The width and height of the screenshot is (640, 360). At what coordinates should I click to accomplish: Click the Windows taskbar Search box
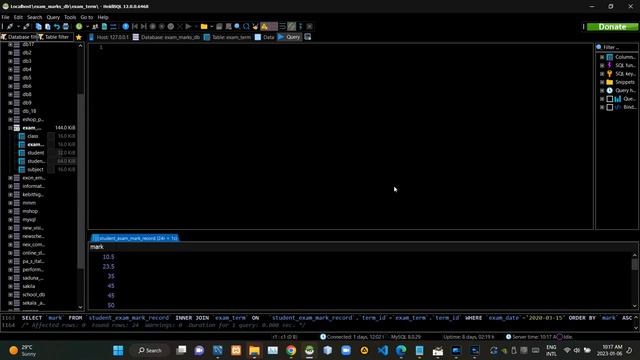point(150,350)
